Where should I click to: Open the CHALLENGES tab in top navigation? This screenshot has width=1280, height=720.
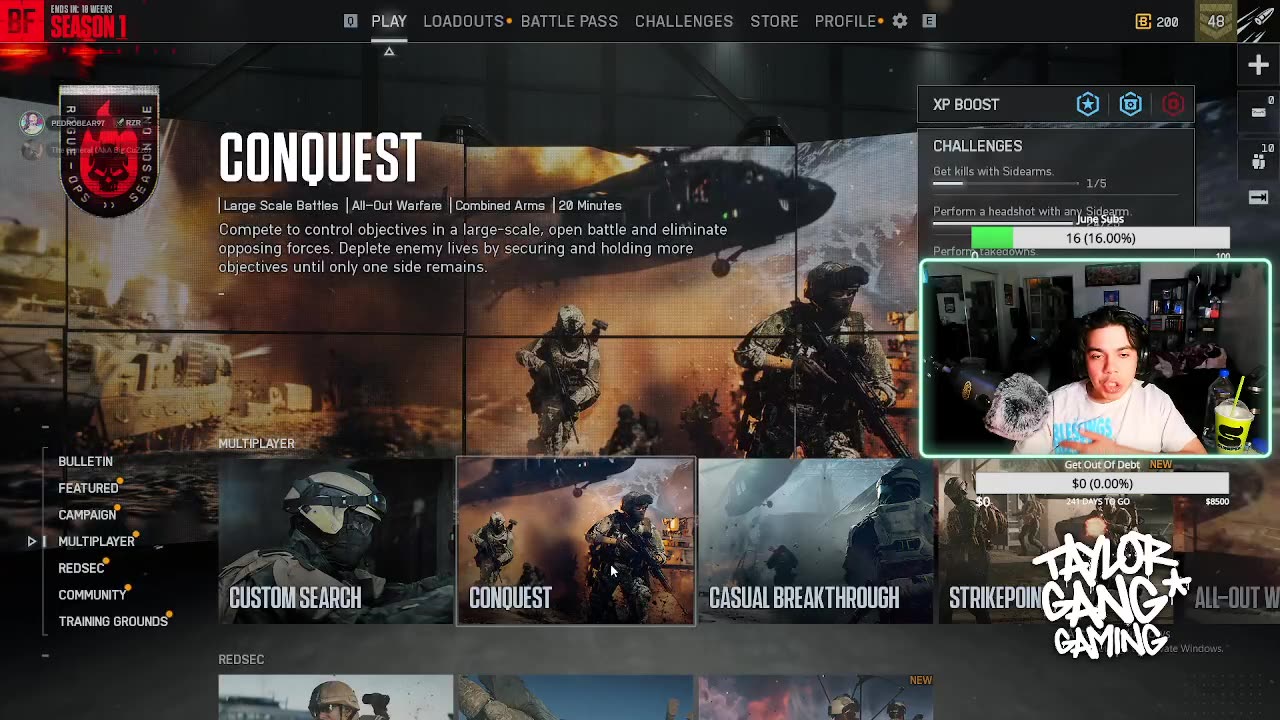(684, 21)
